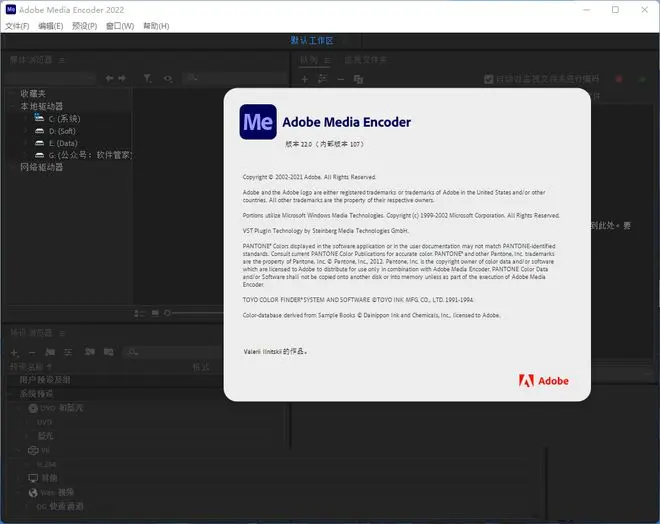Click the create new preset plus icon
The width and height of the screenshot is (660, 524).
(14, 351)
